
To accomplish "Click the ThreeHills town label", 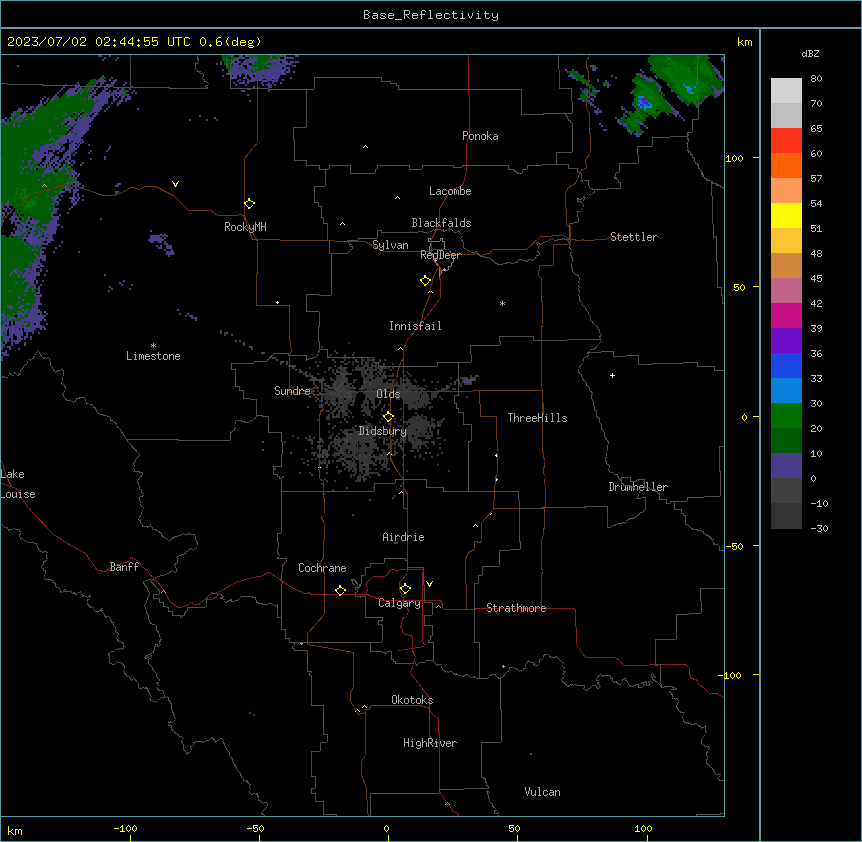I will [x=537, y=418].
